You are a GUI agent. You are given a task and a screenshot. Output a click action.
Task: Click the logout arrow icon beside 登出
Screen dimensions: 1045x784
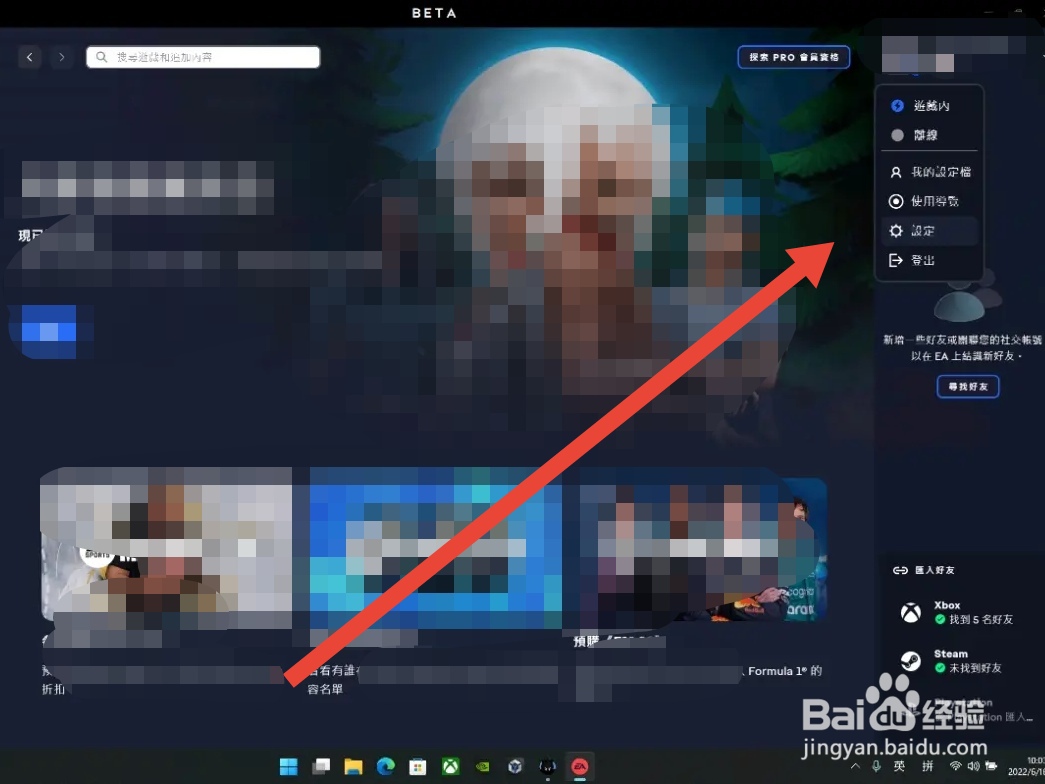(896, 260)
